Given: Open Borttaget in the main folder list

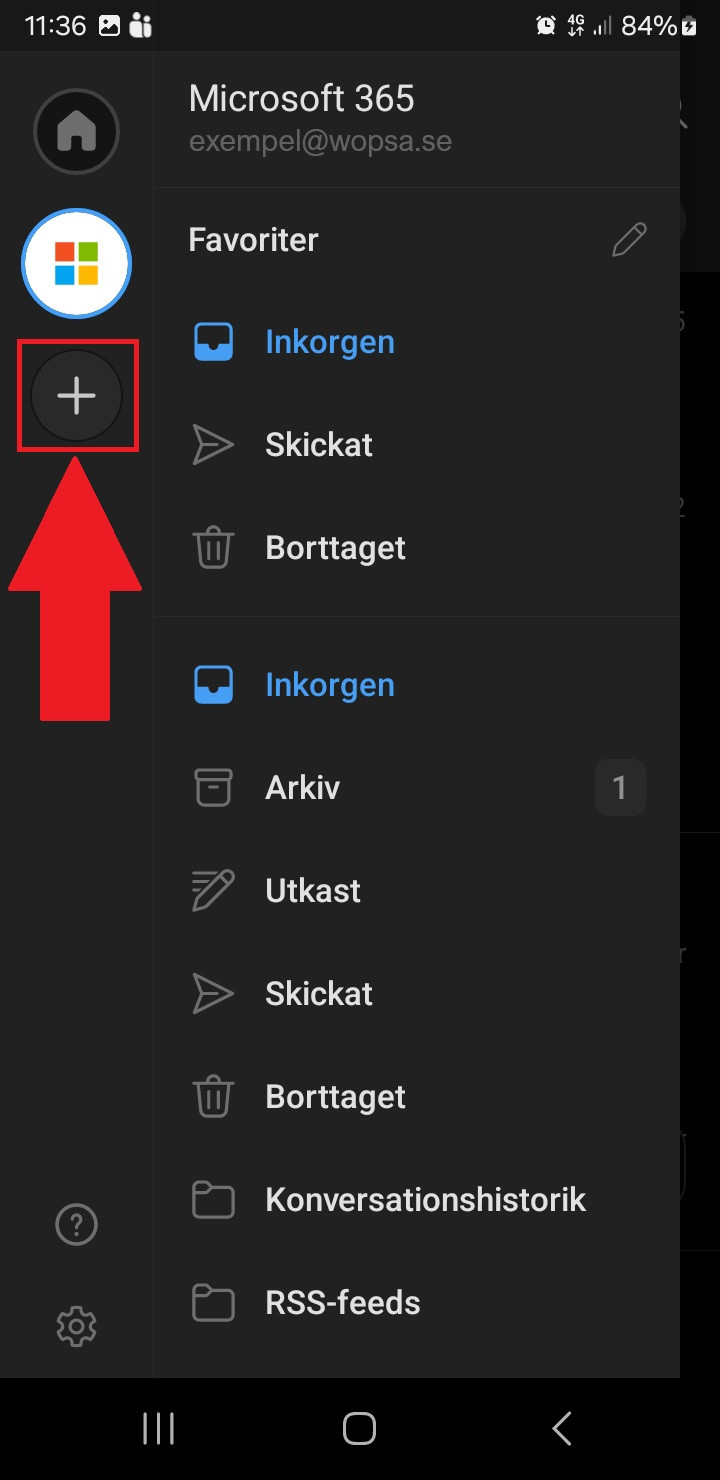Looking at the screenshot, I should [x=335, y=1097].
